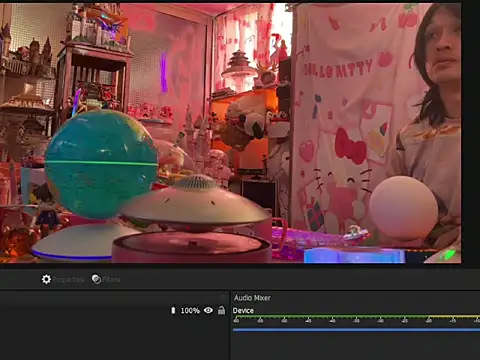Click the battery icon in the source row
The width and height of the screenshot is (480, 360).
click(x=173, y=311)
